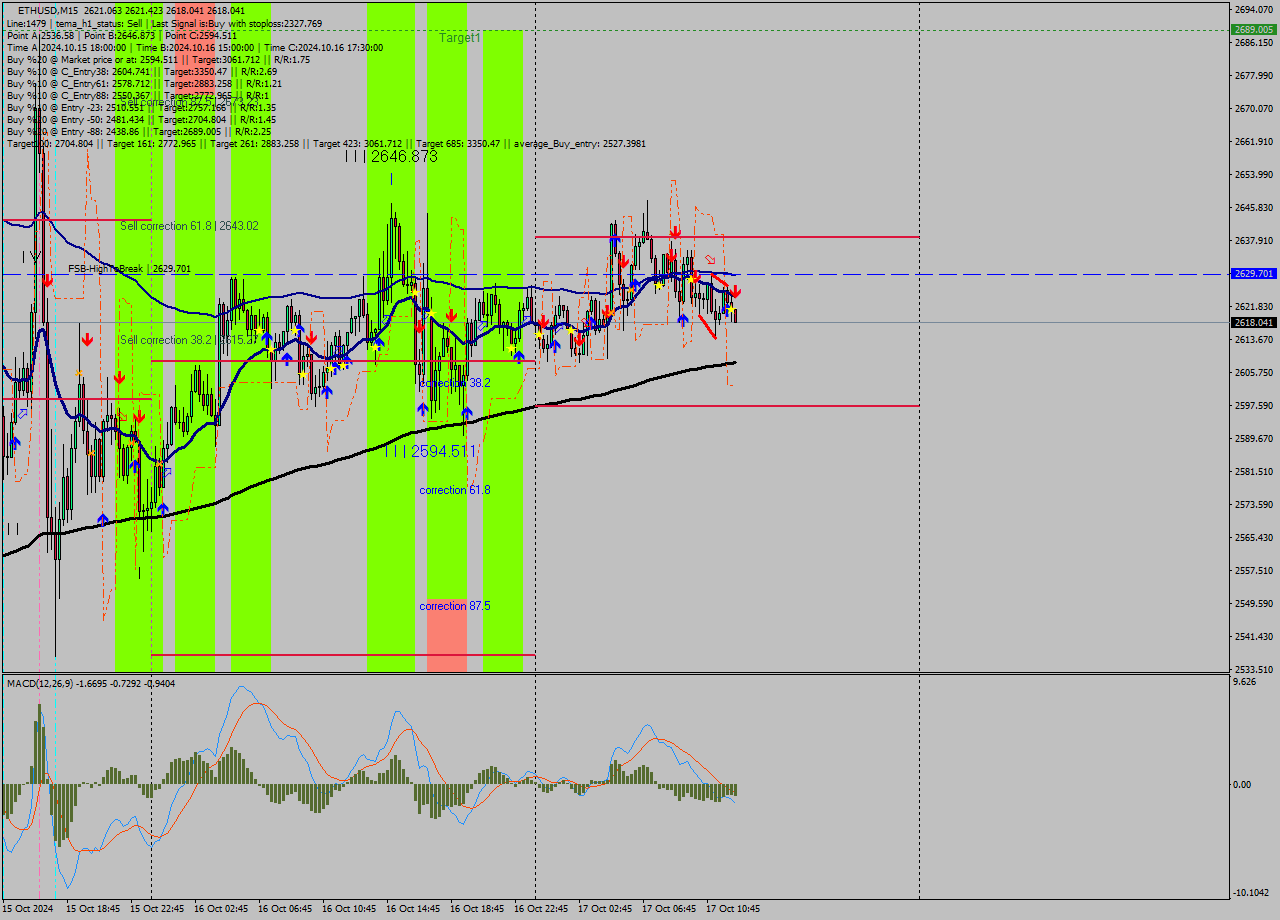Click the 16 Oct 02:45 time label
This screenshot has width=1280, height=920.
click(x=221, y=909)
